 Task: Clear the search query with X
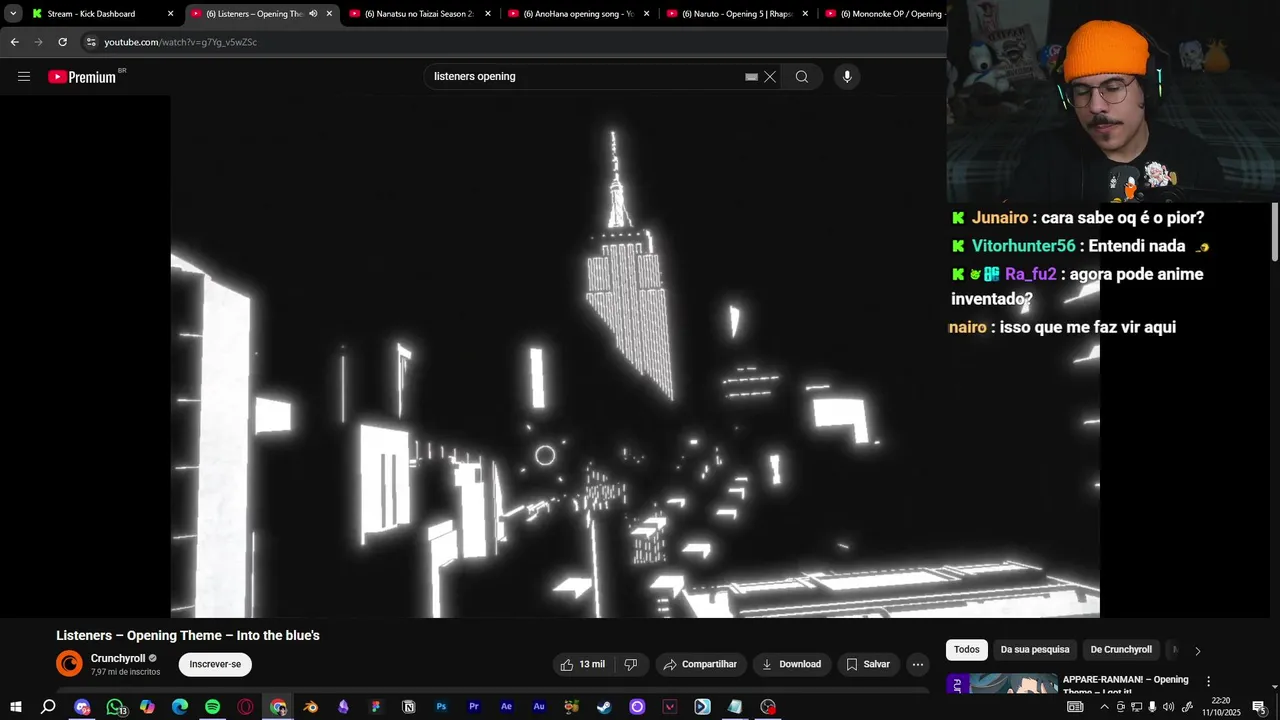(770, 77)
